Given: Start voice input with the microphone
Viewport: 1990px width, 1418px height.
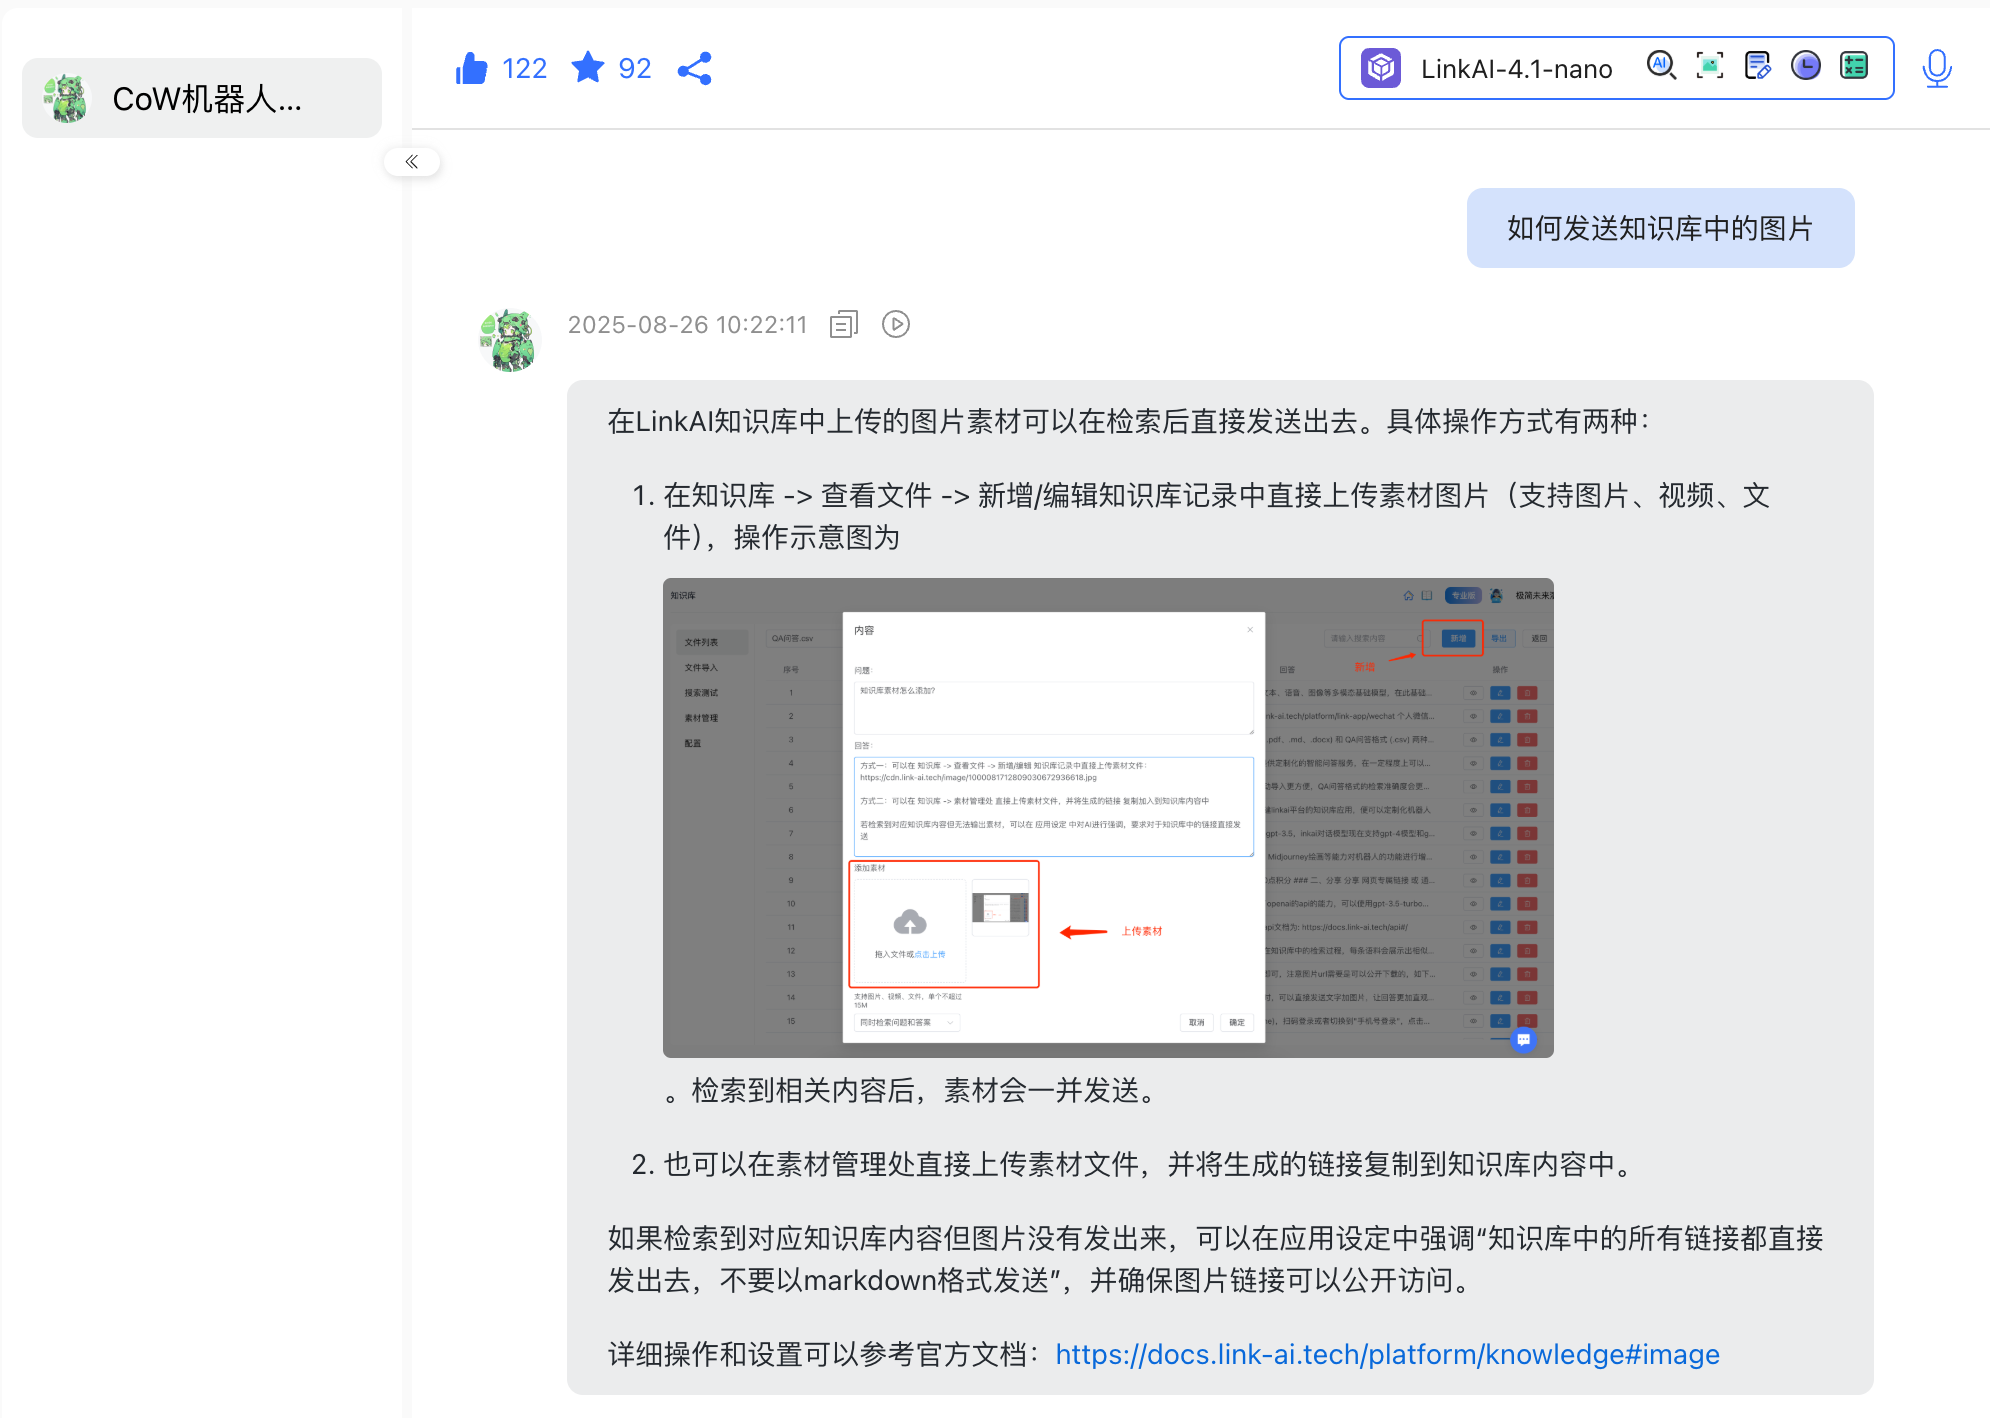Looking at the screenshot, I should pyautogui.click(x=1937, y=68).
